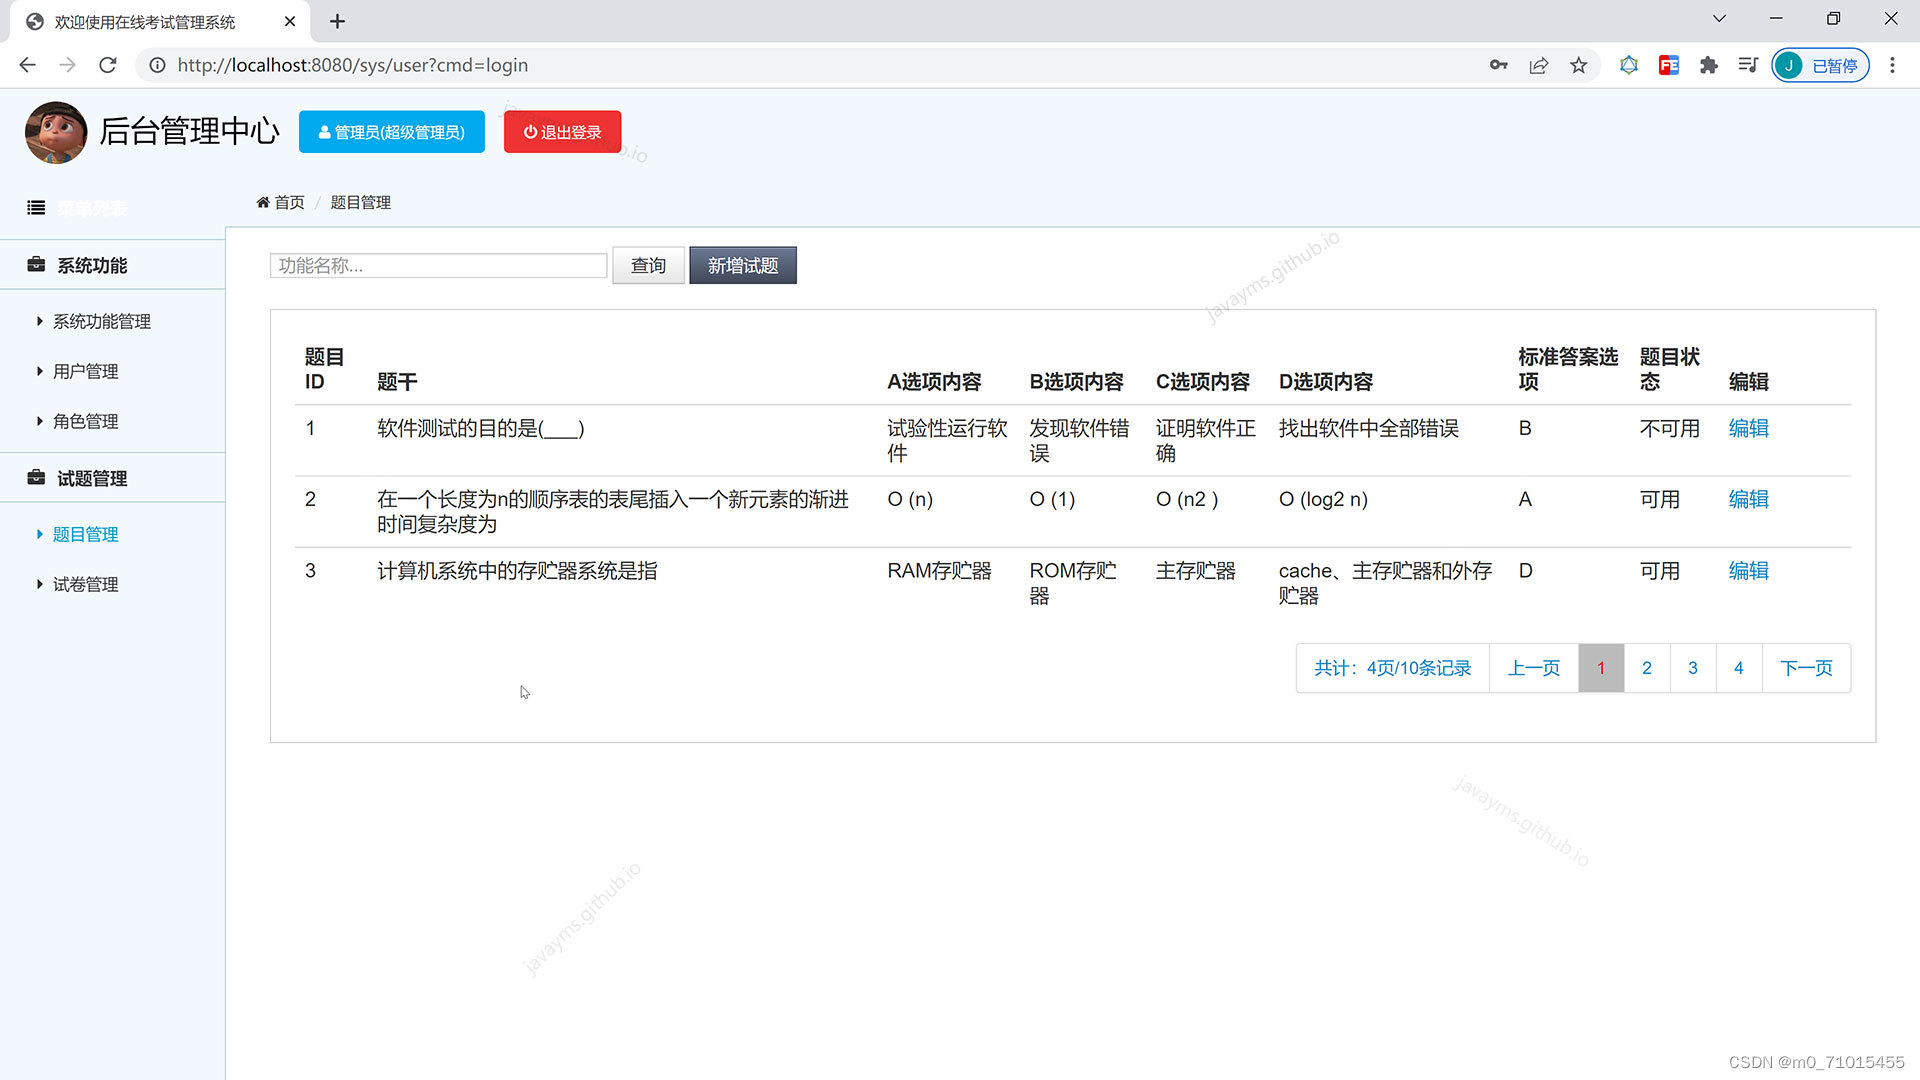The width and height of the screenshot is (1920, 1080).
Task: Click the hamburger icon next to 菜单列表
Action: tap(36, 207)
